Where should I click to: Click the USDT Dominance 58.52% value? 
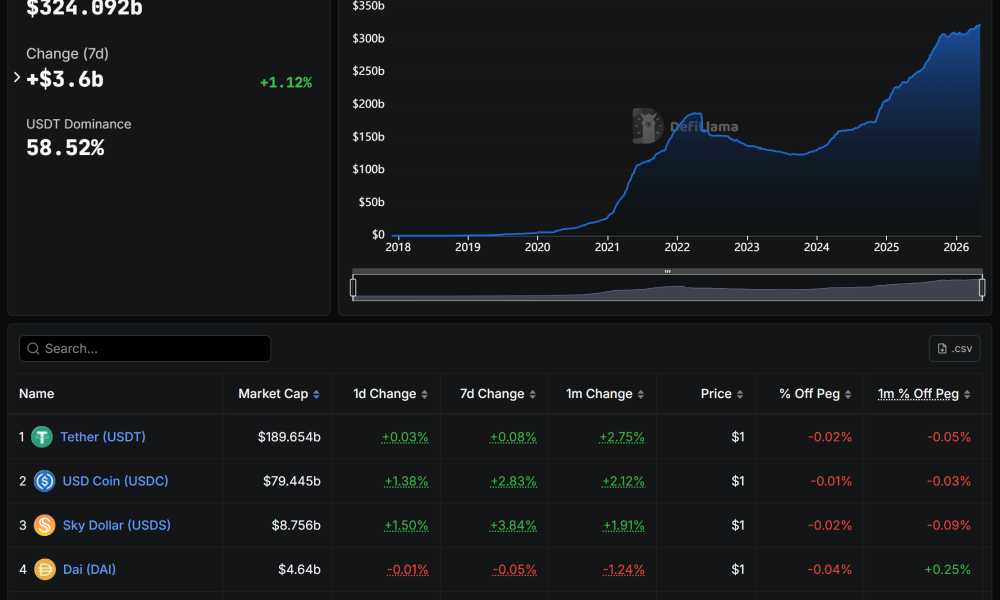point(65,148)
